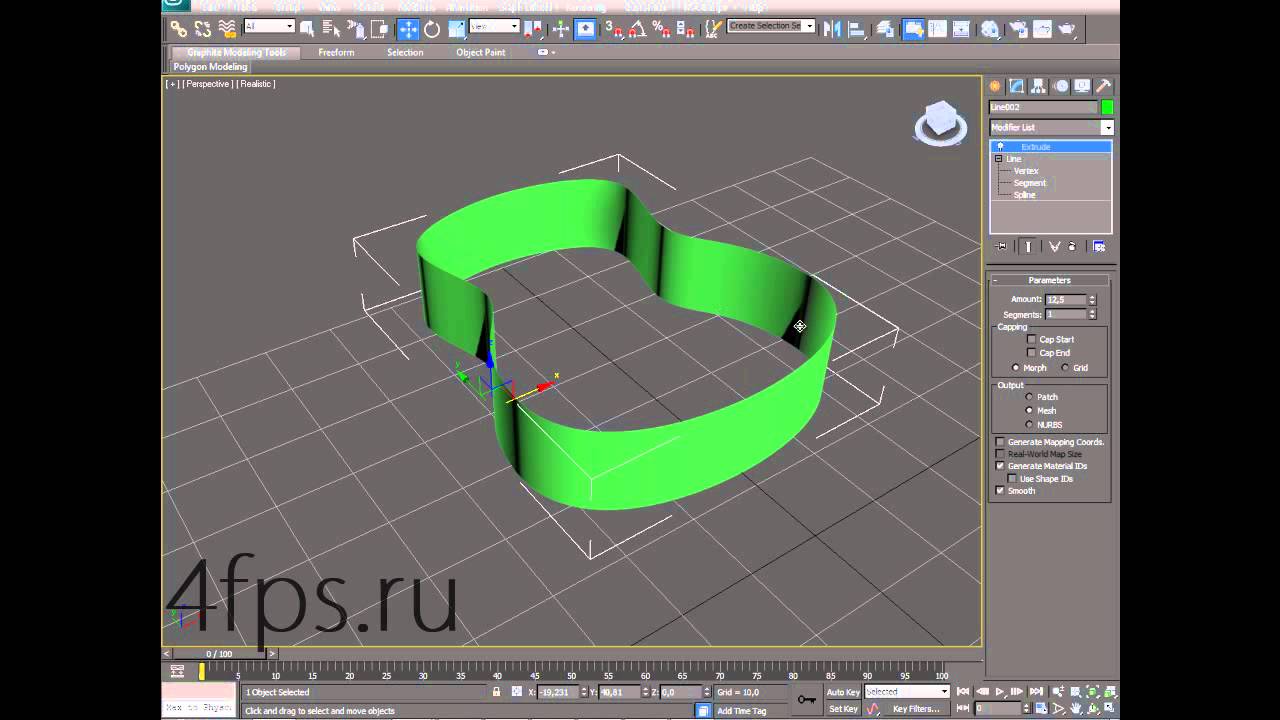Screen dimensions: 1280x720
Task: Select the Patch output radio button
Action: [1029, 397]
